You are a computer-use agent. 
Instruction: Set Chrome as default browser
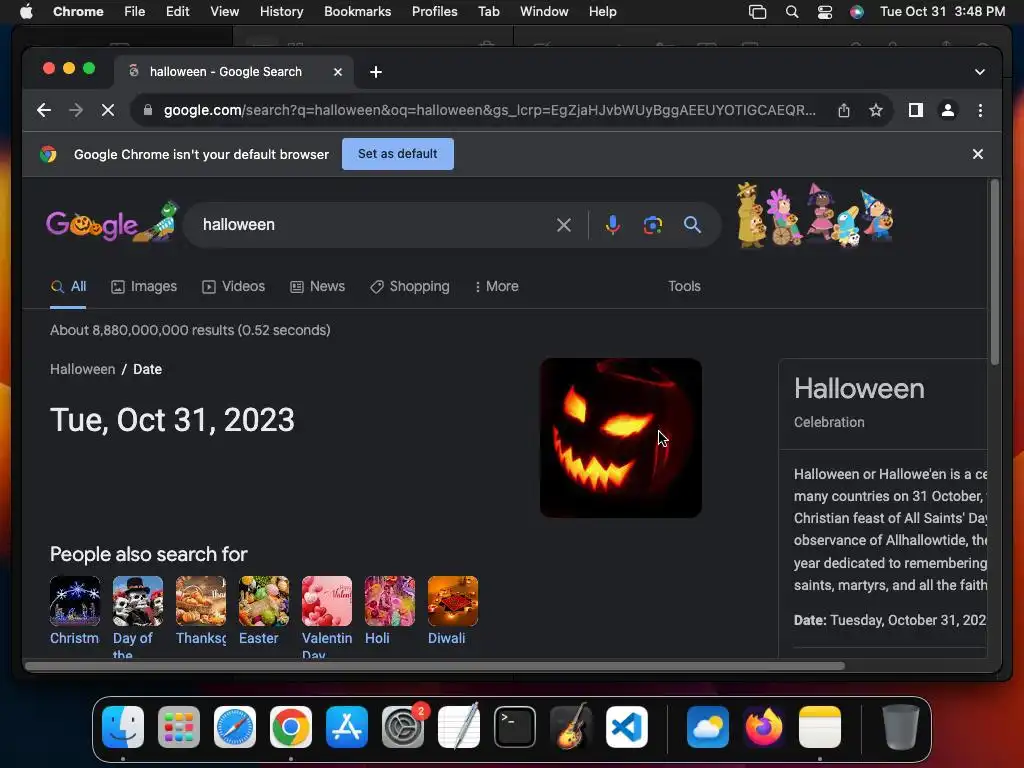[398, 154]
